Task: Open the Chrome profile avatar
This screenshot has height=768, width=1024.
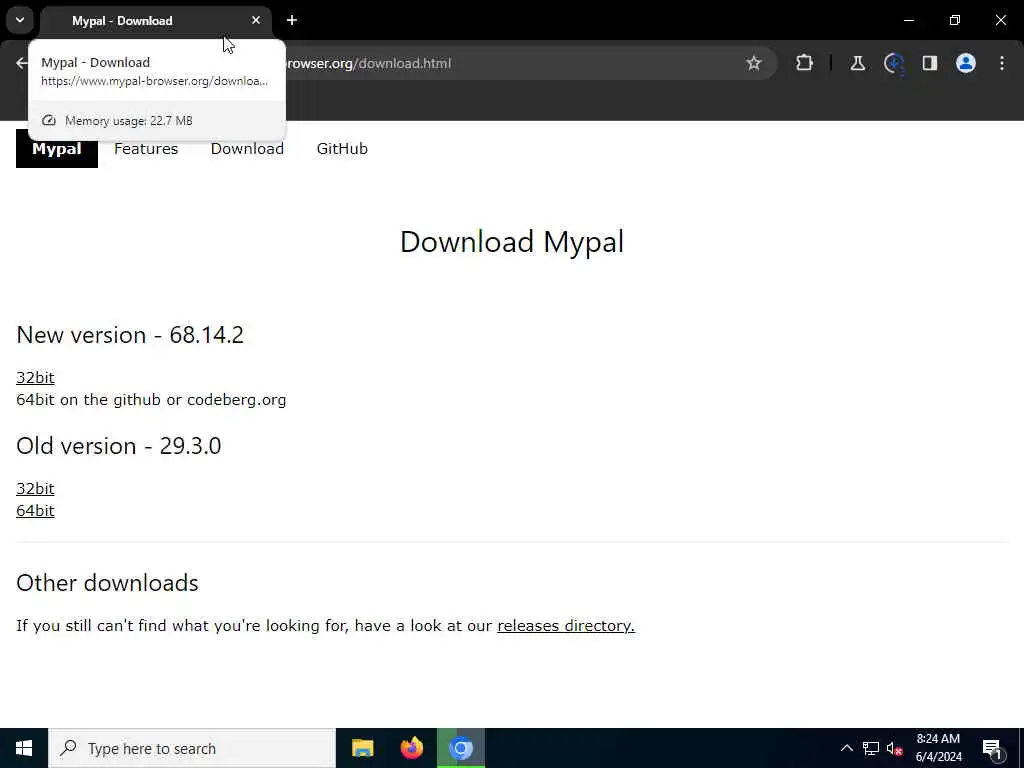Action: tap(965, 63)
